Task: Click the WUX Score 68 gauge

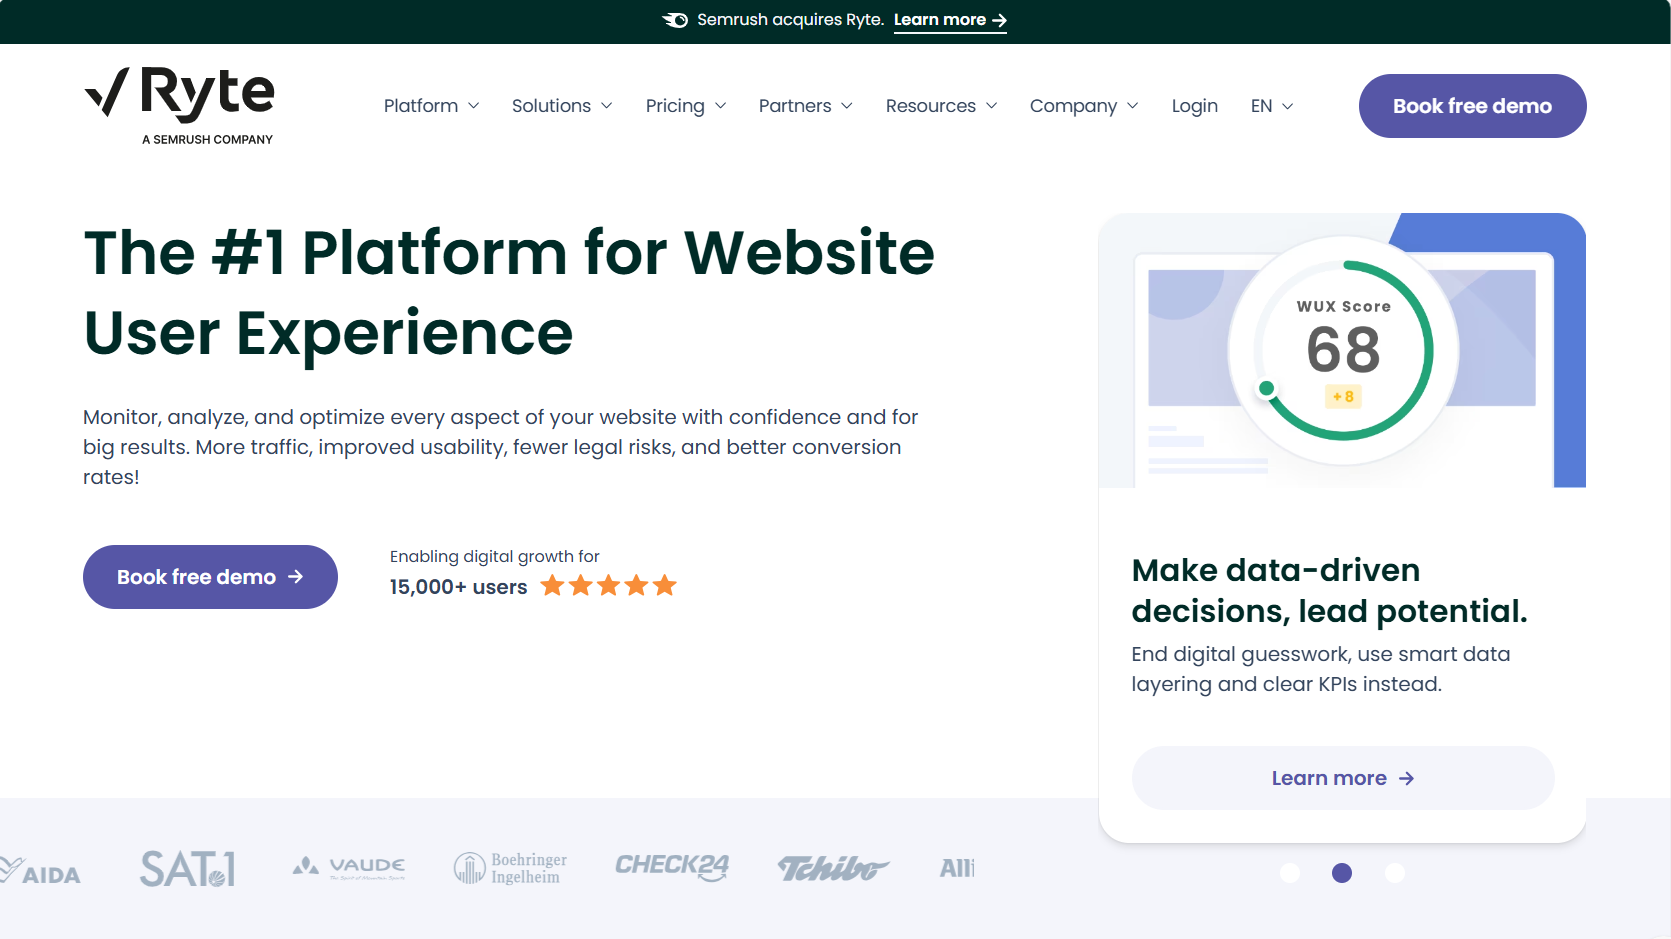Action: click(1343, 351)
